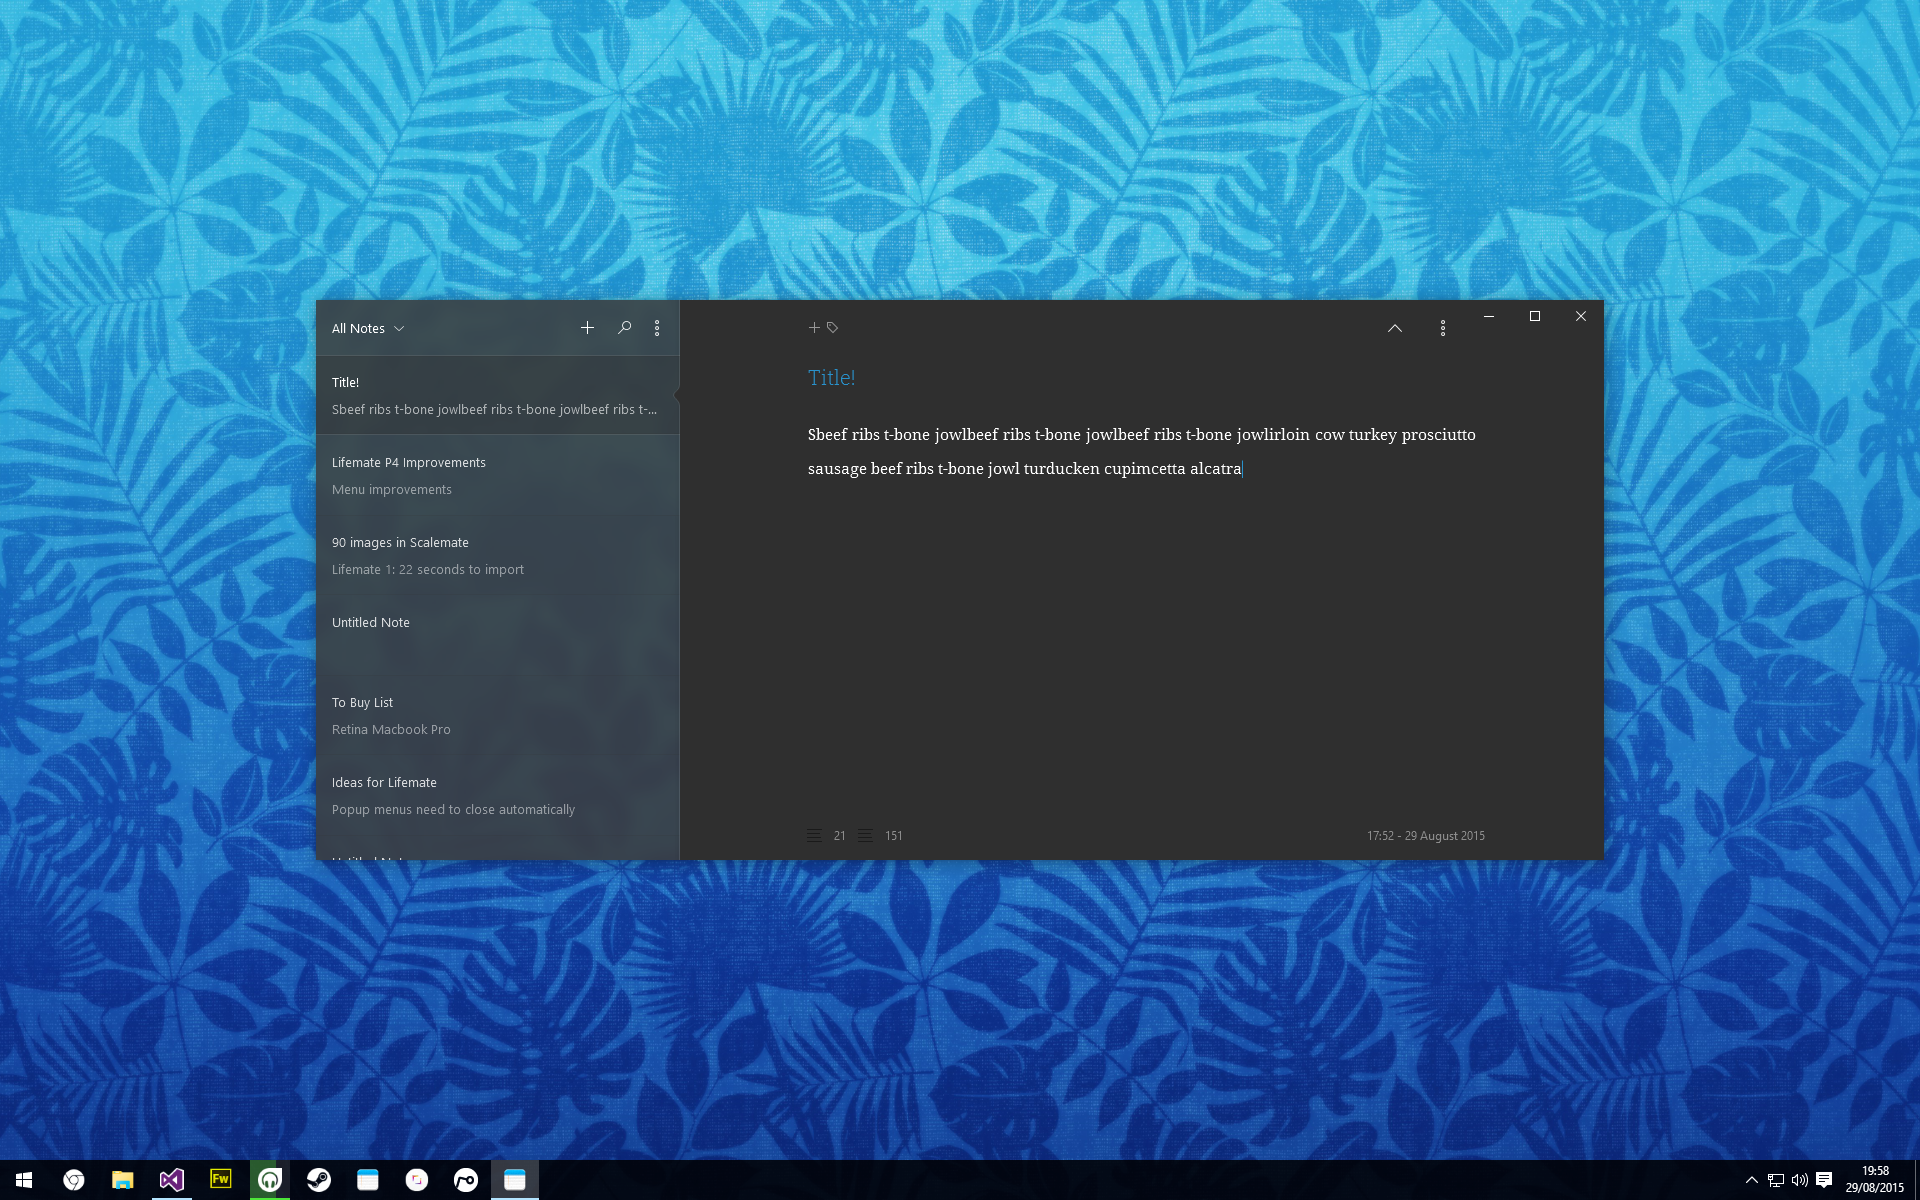
Task: Open the Action Center notifications icon
Action: coord(1824,1180)
